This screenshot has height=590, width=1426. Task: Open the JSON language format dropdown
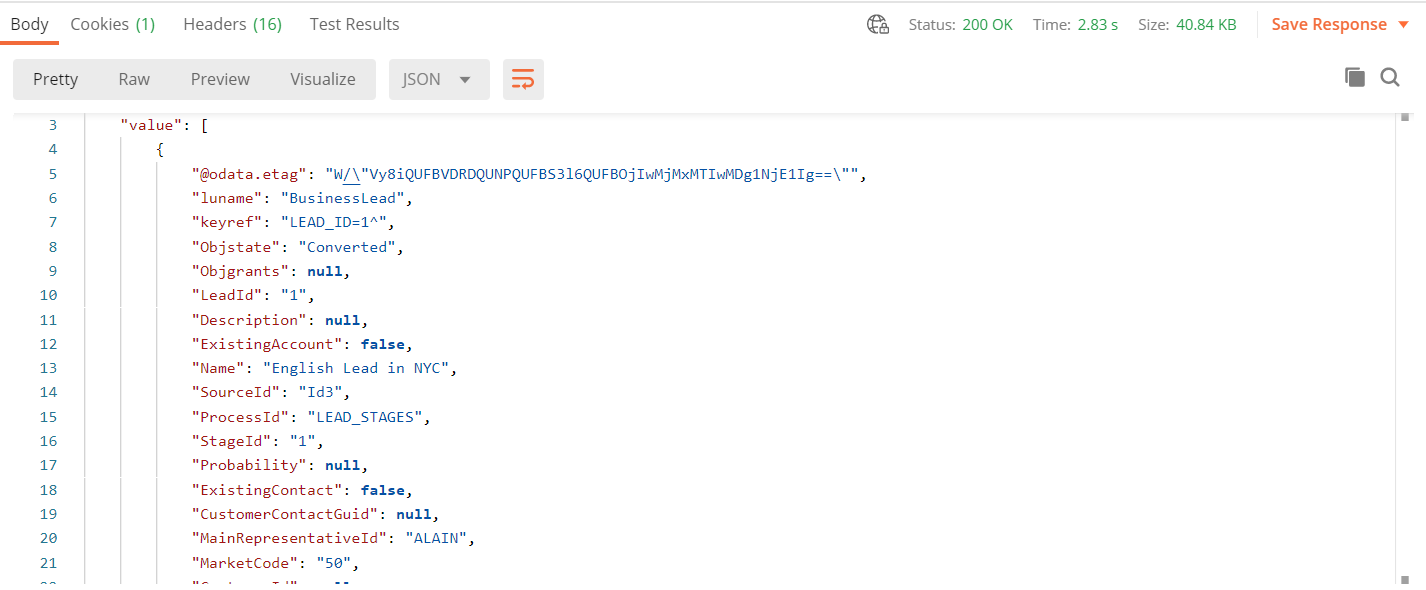pos(438,78)
